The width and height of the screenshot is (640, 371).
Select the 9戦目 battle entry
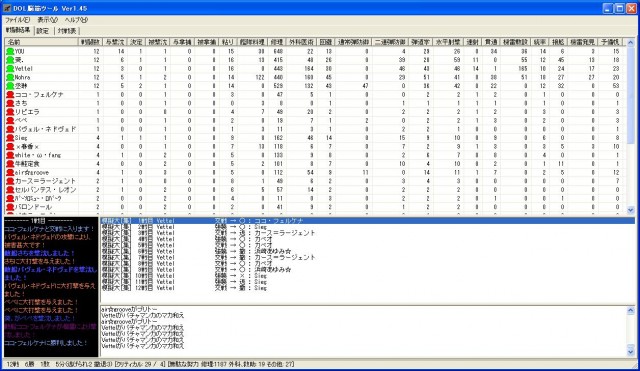(368, 270)
